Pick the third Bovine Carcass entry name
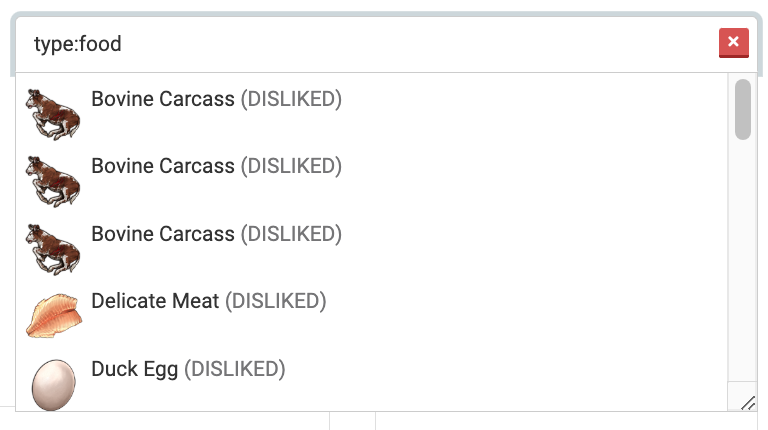This screenshot has height=430, width=768. (x=162, y=234)
